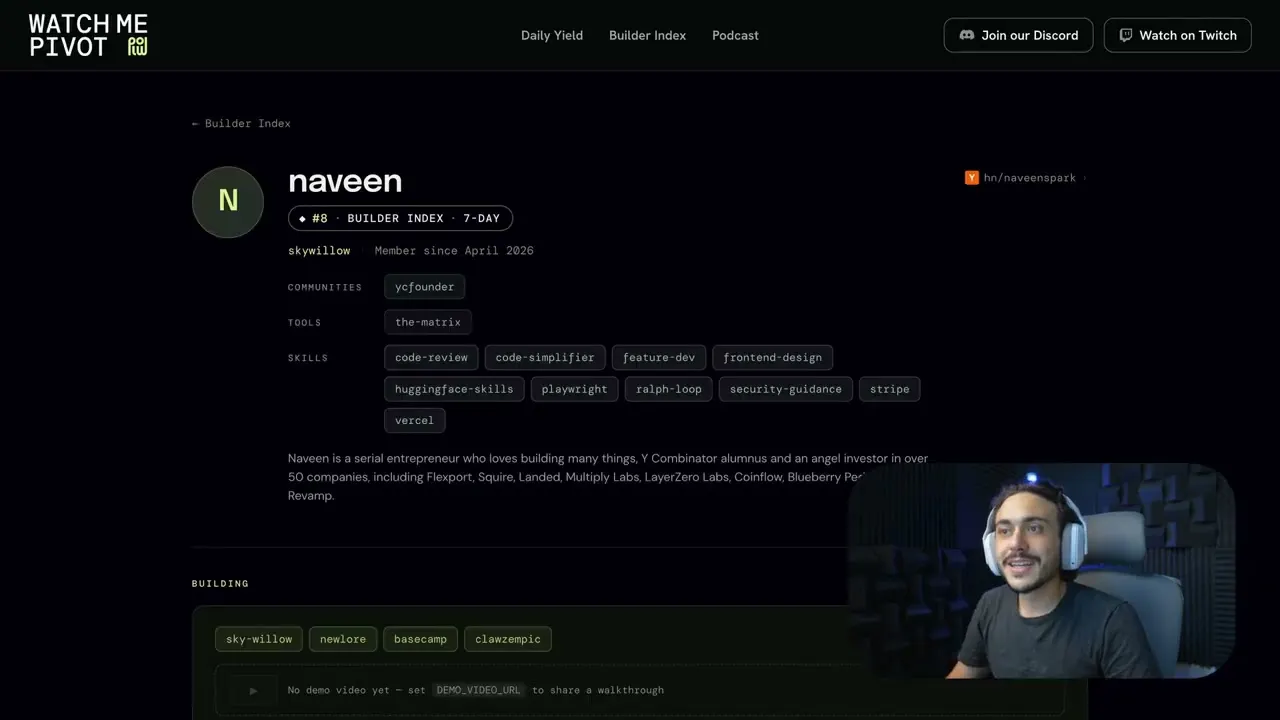Click the feature-dev skill tag
This screenshot has width=1280, height=720.
pos(659,357)
